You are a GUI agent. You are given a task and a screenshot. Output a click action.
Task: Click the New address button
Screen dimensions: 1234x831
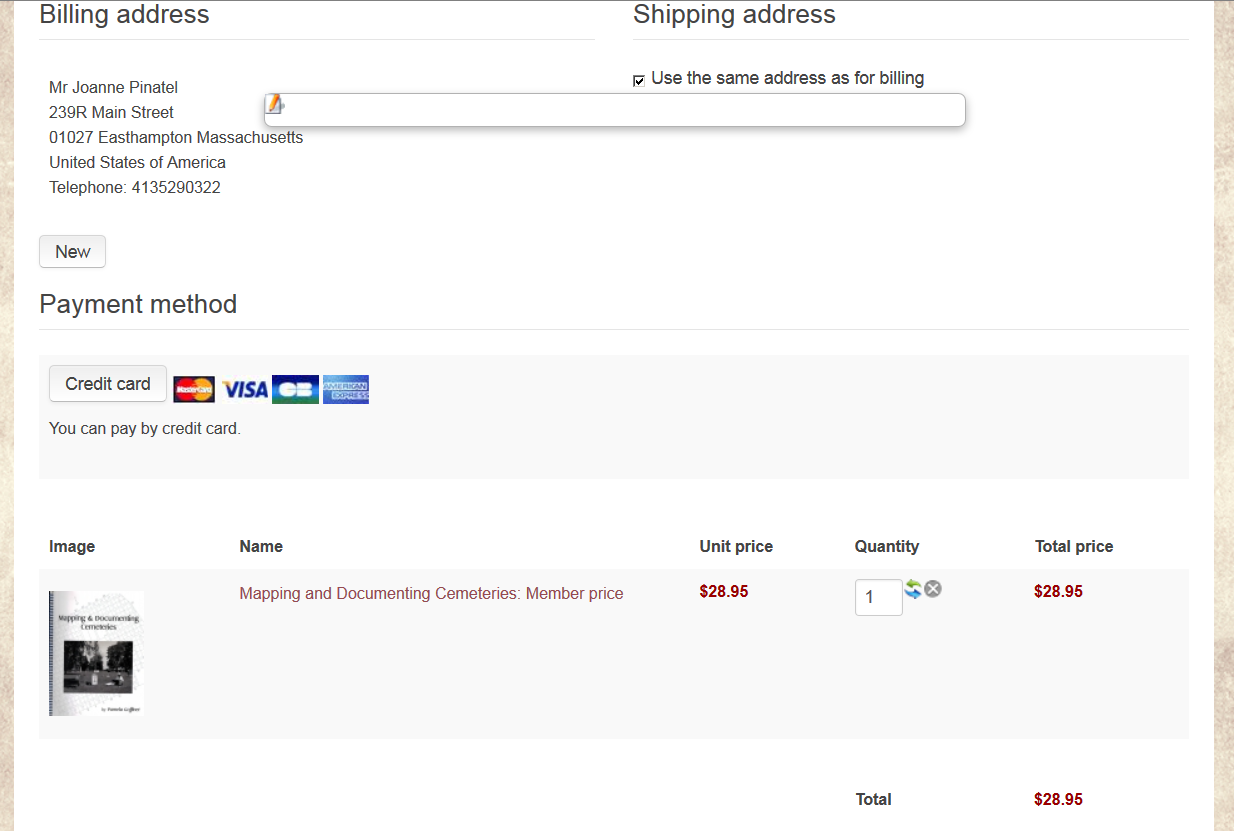(72, 252)
